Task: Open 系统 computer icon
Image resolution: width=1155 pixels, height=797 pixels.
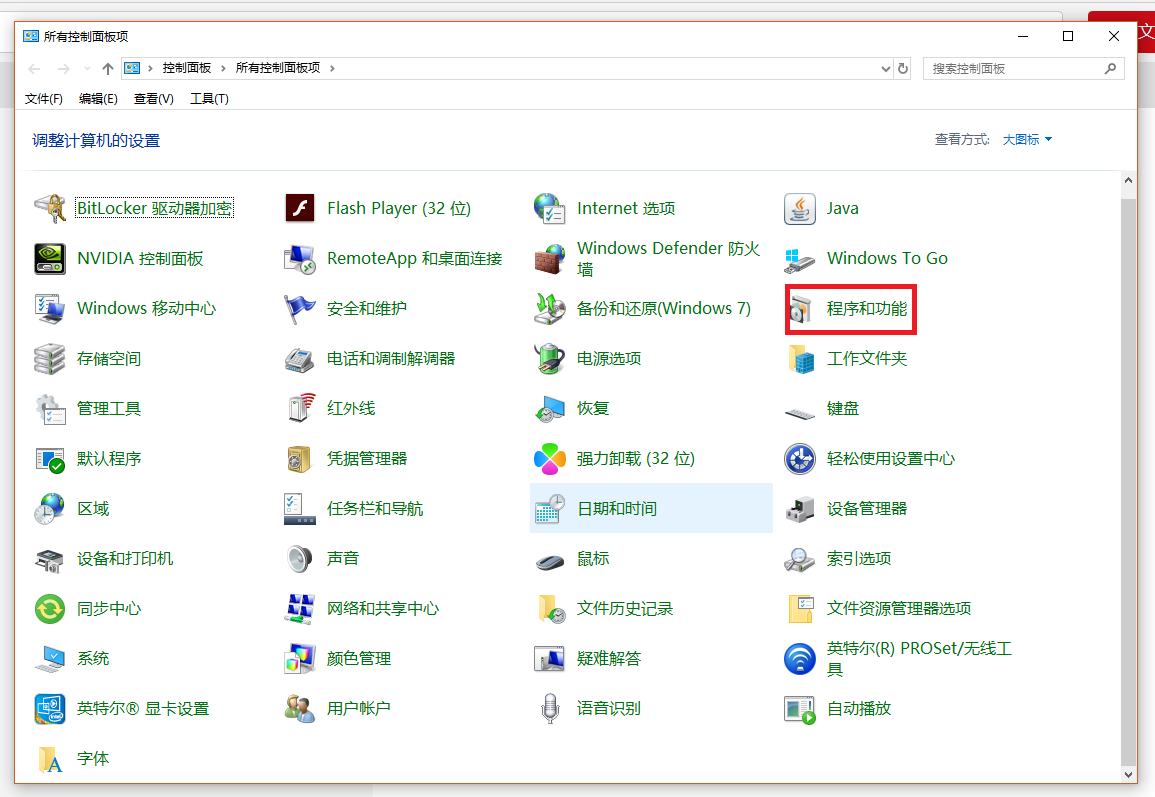Action: (x=50, y=659)
